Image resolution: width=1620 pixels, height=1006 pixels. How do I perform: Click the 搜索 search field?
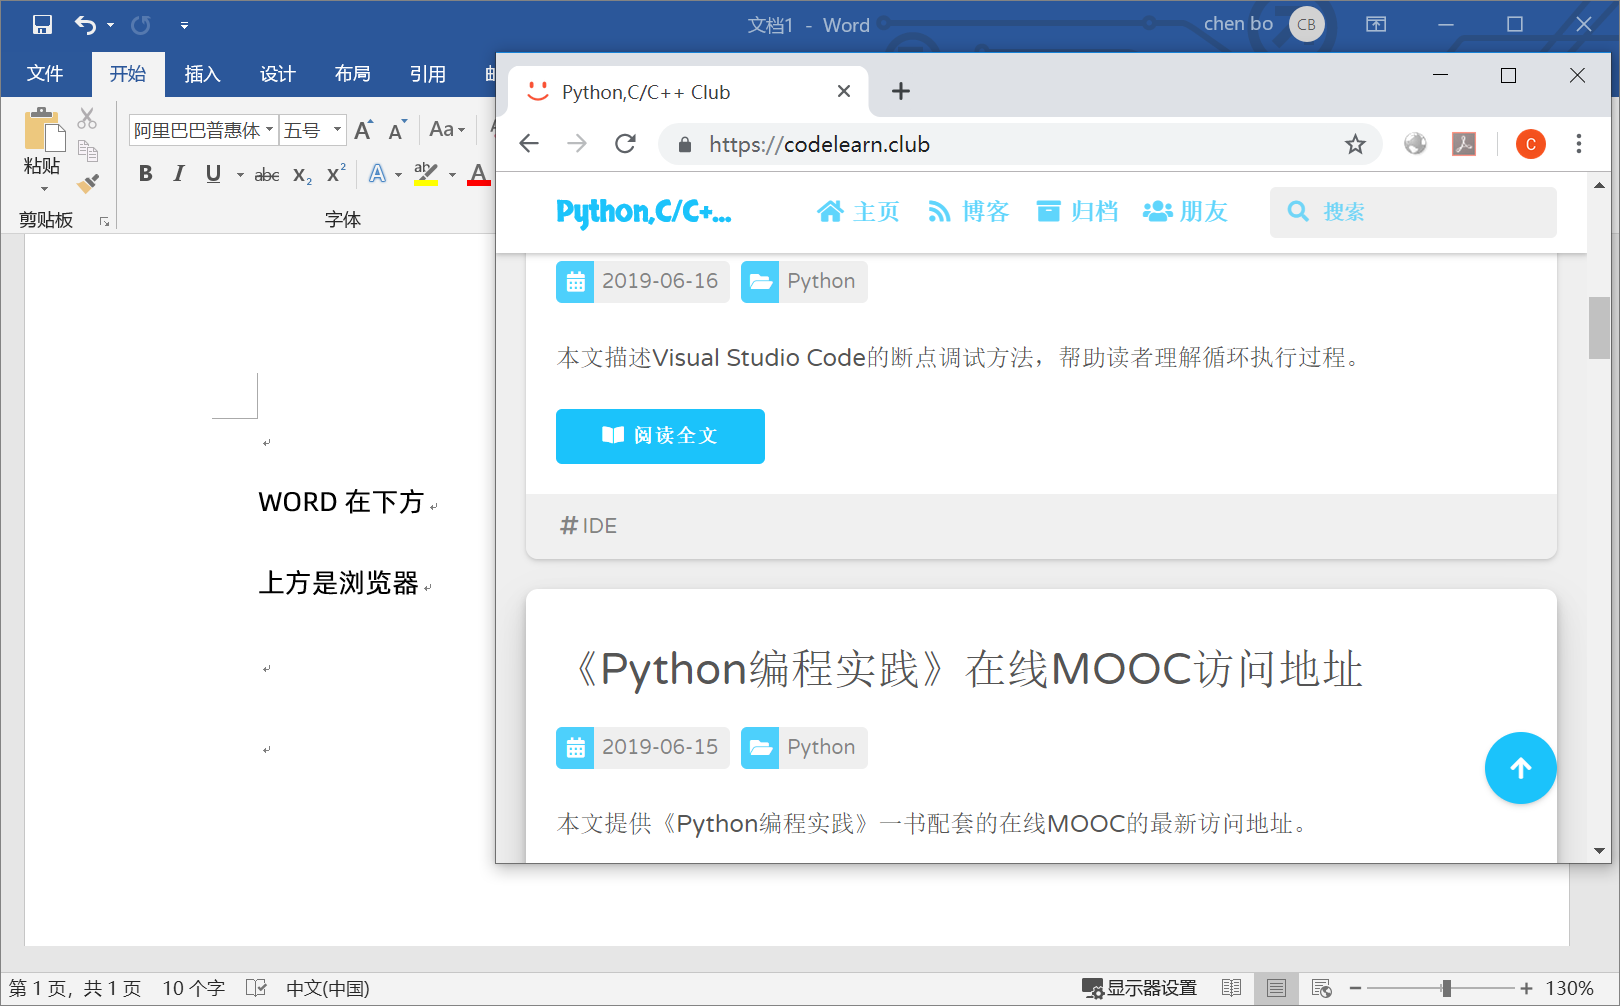tap(1413, 212)
